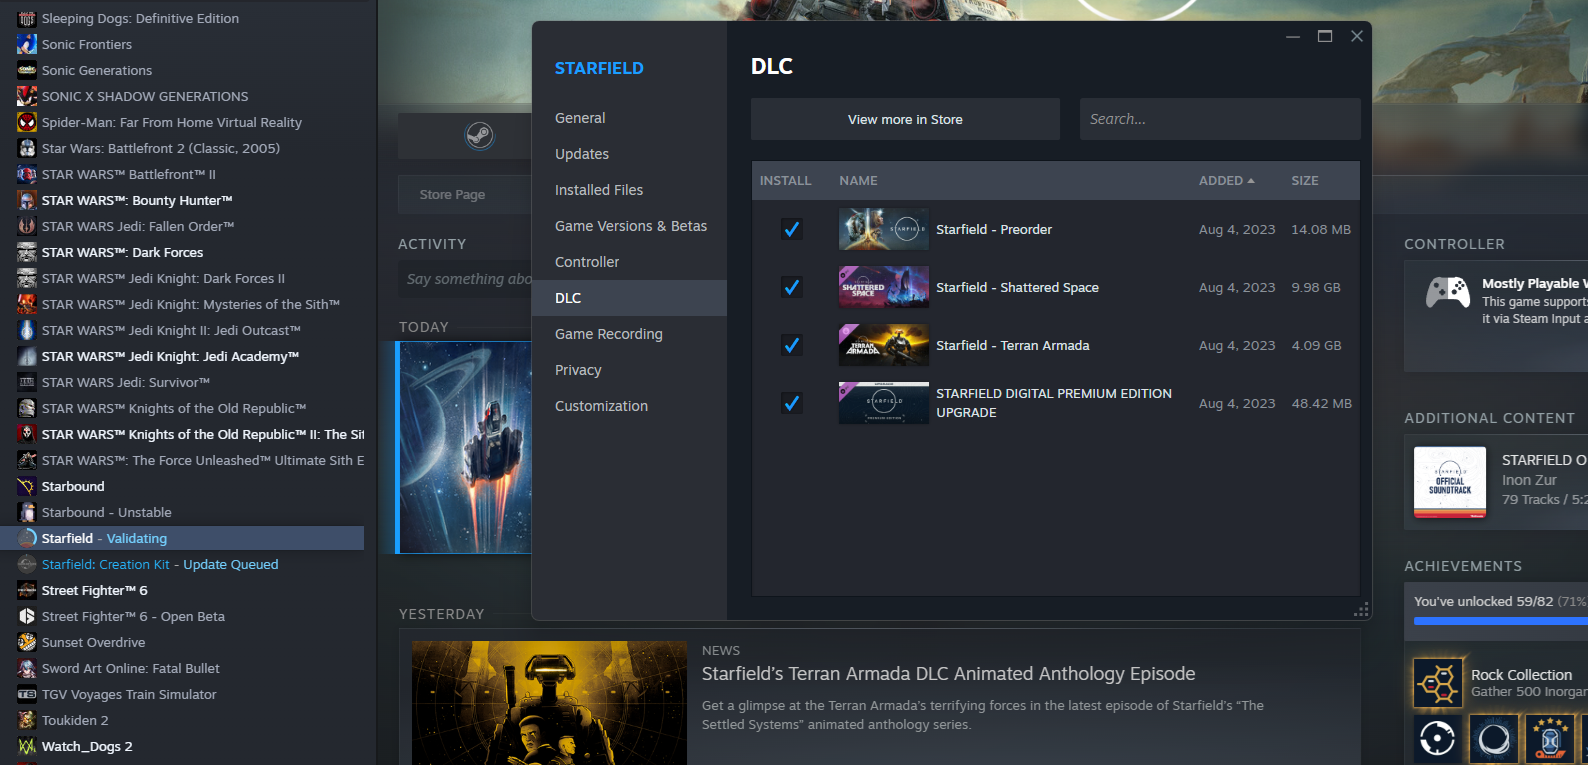Uncheck install for Digital Premium Edition Upgrade
Viewport: 1588px width, 765px height.
(791, 403)
